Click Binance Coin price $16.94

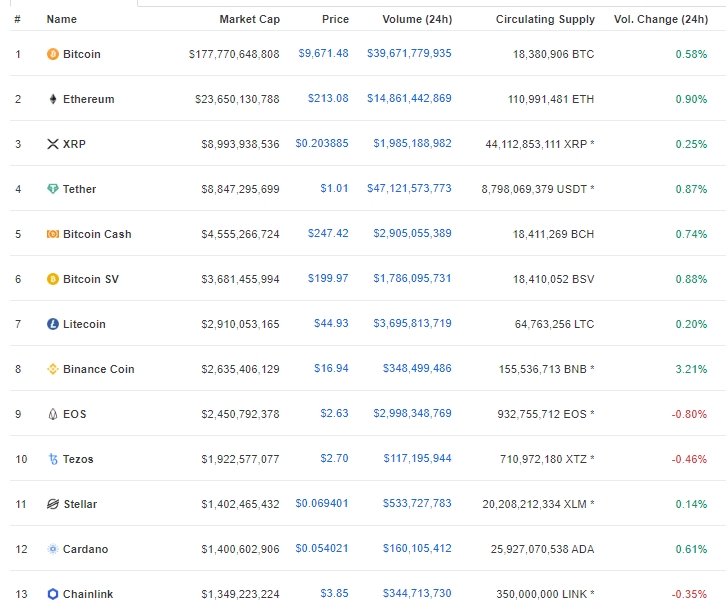(x=331, y=368)
